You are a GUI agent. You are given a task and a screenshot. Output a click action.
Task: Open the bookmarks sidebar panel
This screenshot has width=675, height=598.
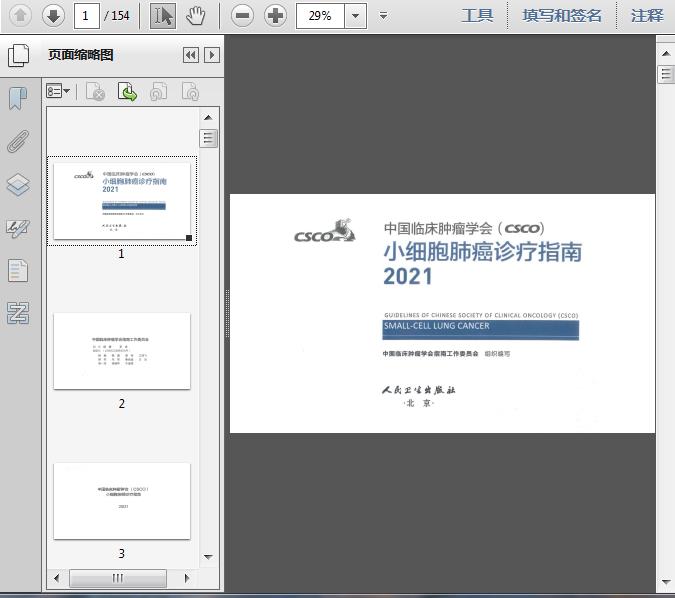tap(18, 99)
